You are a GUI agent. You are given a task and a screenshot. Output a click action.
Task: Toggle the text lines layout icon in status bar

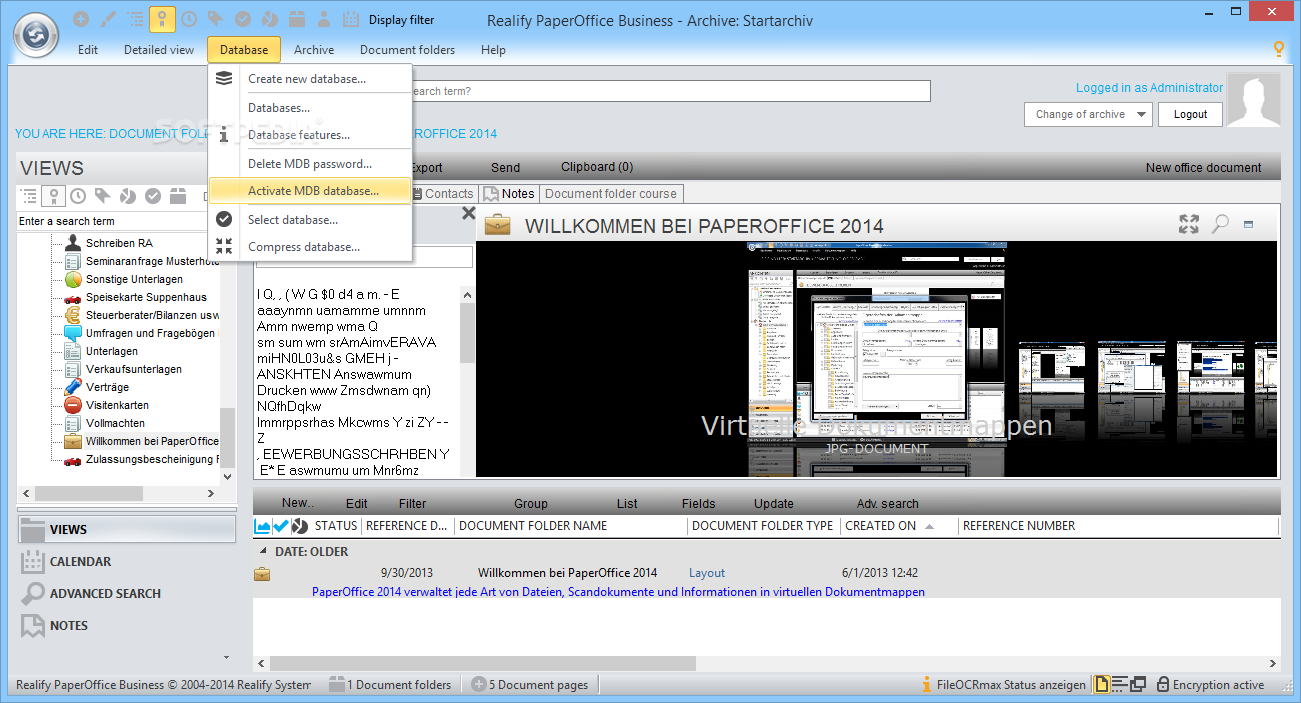1120,685
